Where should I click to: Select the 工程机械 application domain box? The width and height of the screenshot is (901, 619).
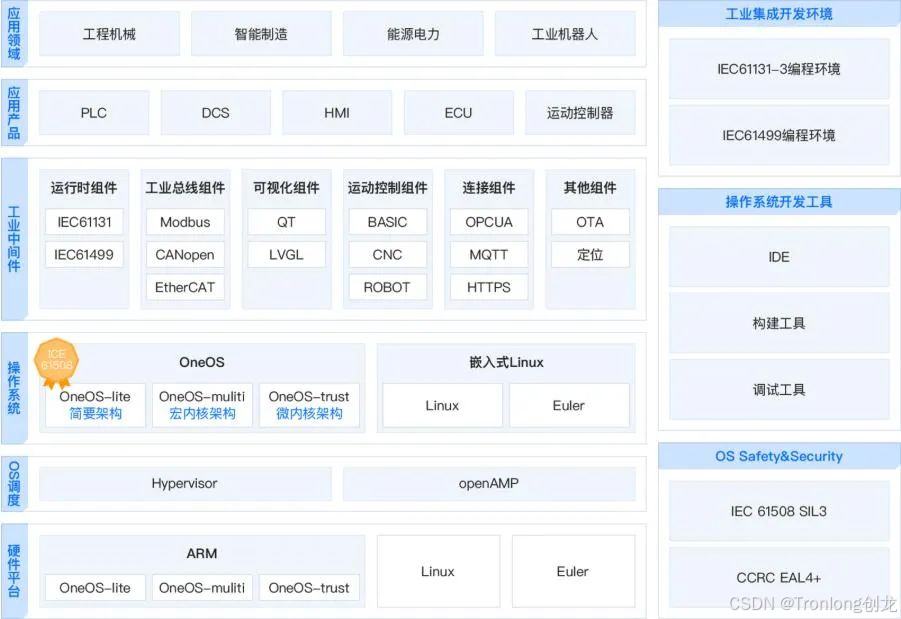(x=109, y=34)
